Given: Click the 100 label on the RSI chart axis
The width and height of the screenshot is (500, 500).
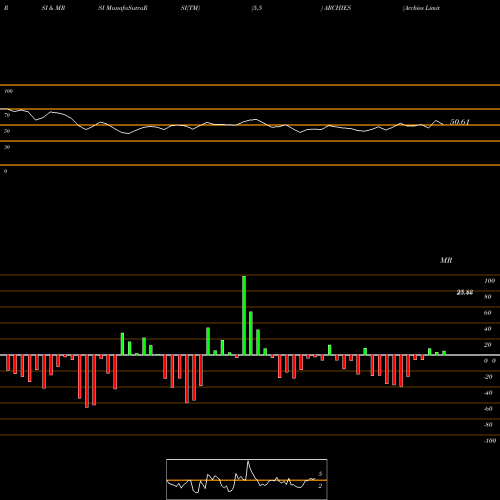Looking at the screenshot, I should click(8, 91).
